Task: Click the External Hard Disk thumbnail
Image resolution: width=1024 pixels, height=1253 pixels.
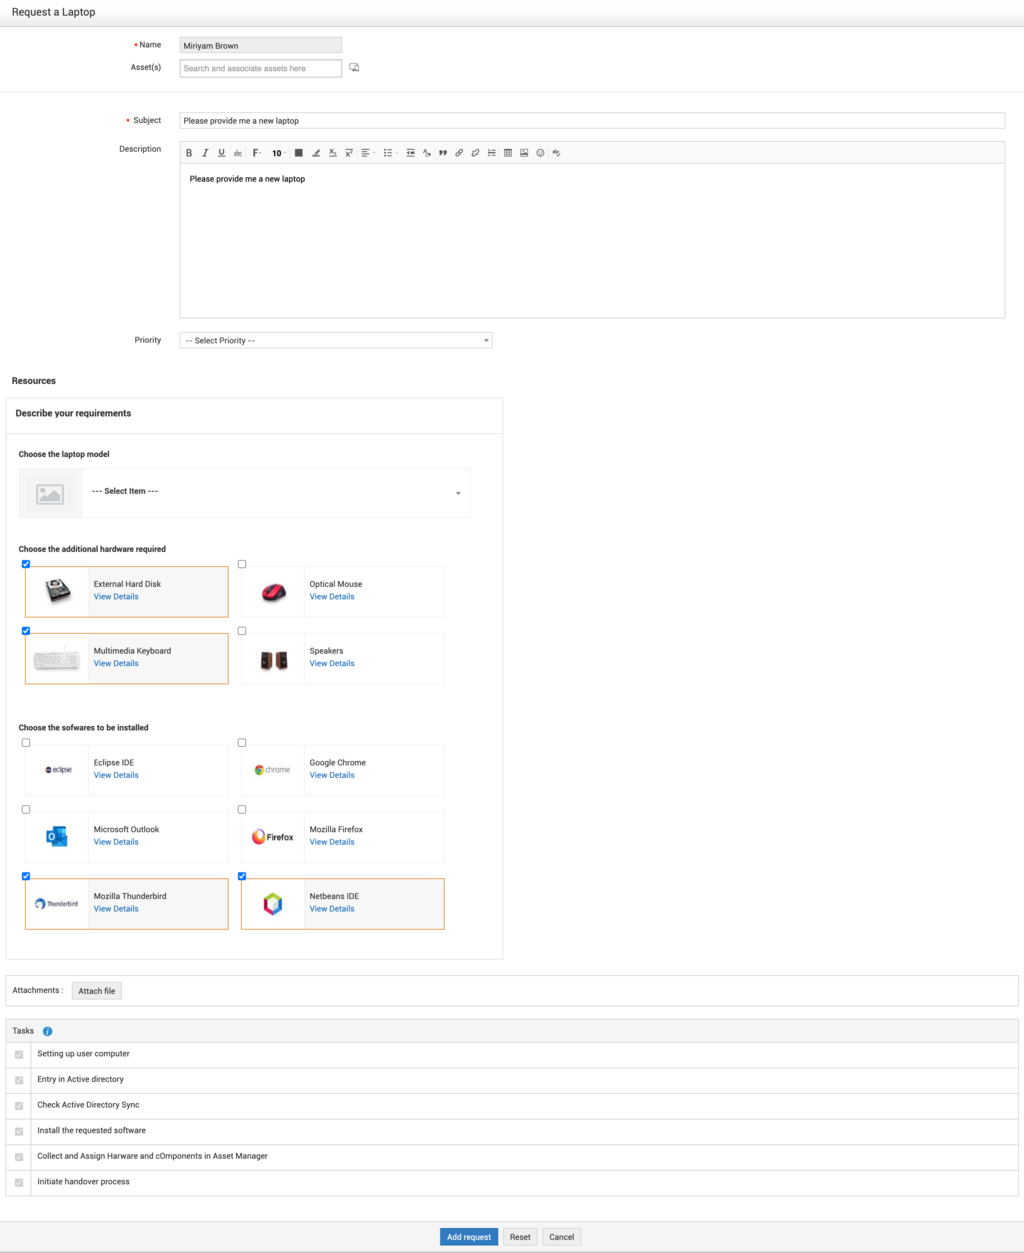Action: [x=58, y=591]
